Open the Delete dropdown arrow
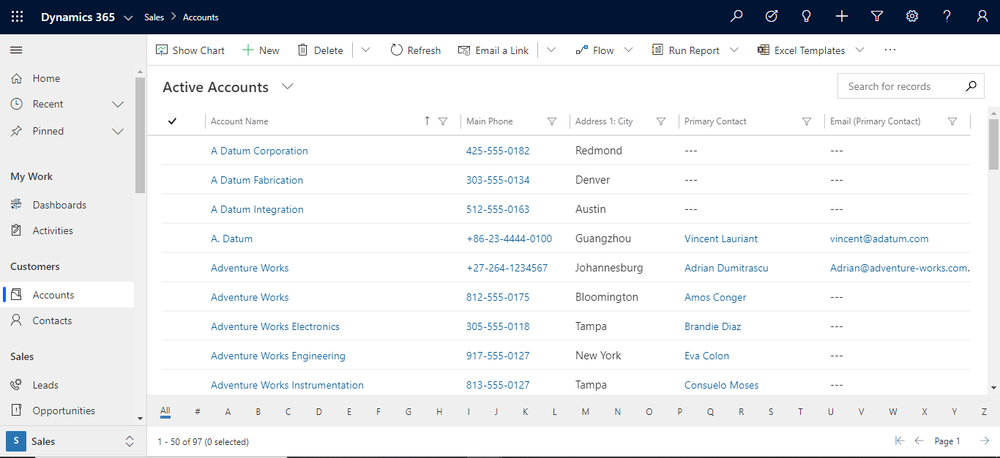Image resolution: width=1000 pixels, height=458 pixels. point(365,50)
